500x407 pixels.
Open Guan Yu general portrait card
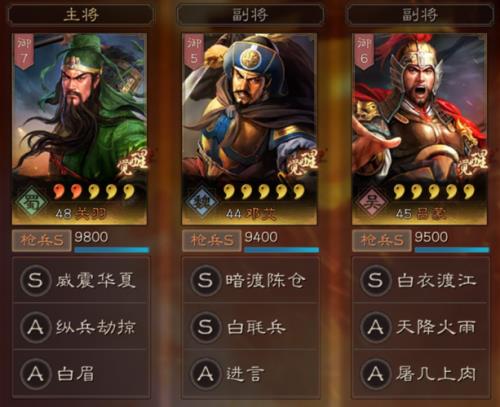point(79,129)
